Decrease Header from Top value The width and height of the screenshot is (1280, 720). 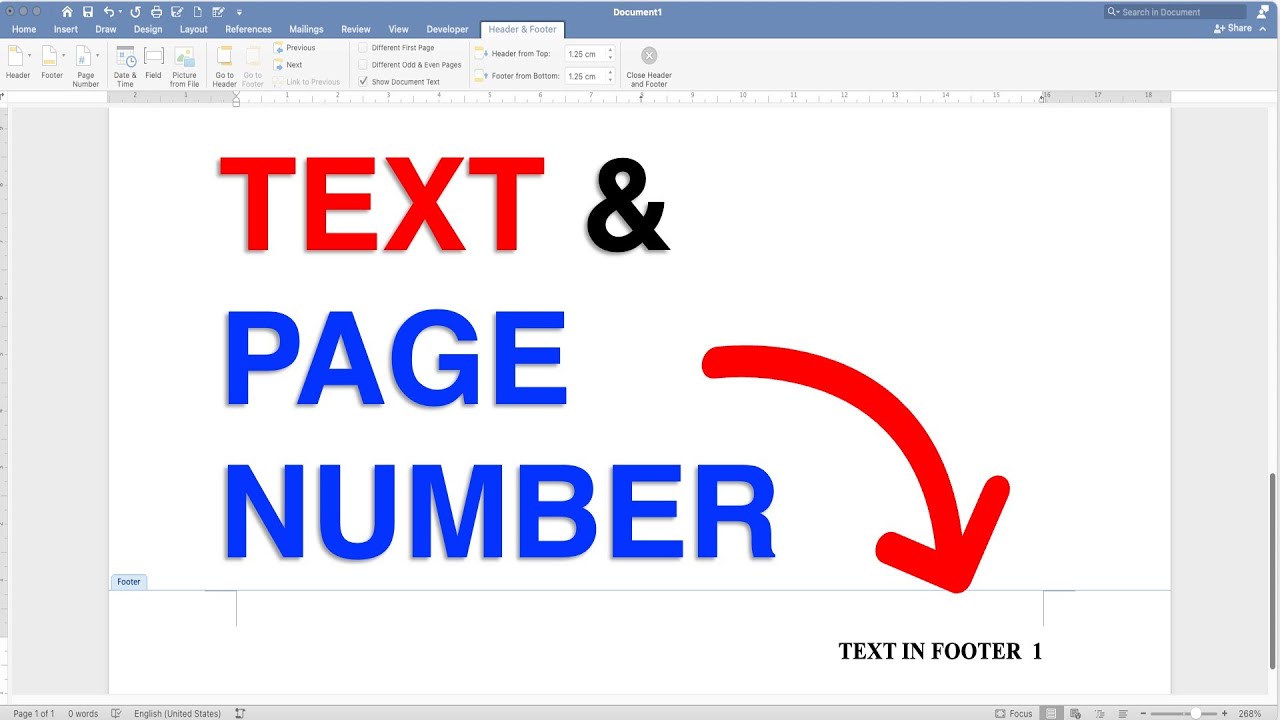coord(610,58)
